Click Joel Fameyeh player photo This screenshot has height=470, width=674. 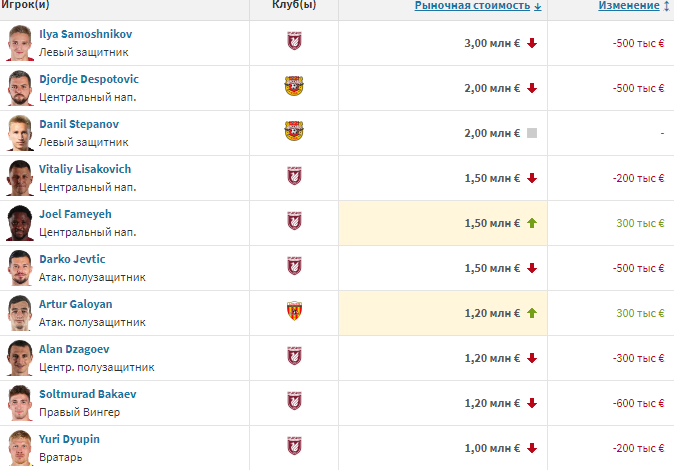pyautogui.click(x=19, y=223)
